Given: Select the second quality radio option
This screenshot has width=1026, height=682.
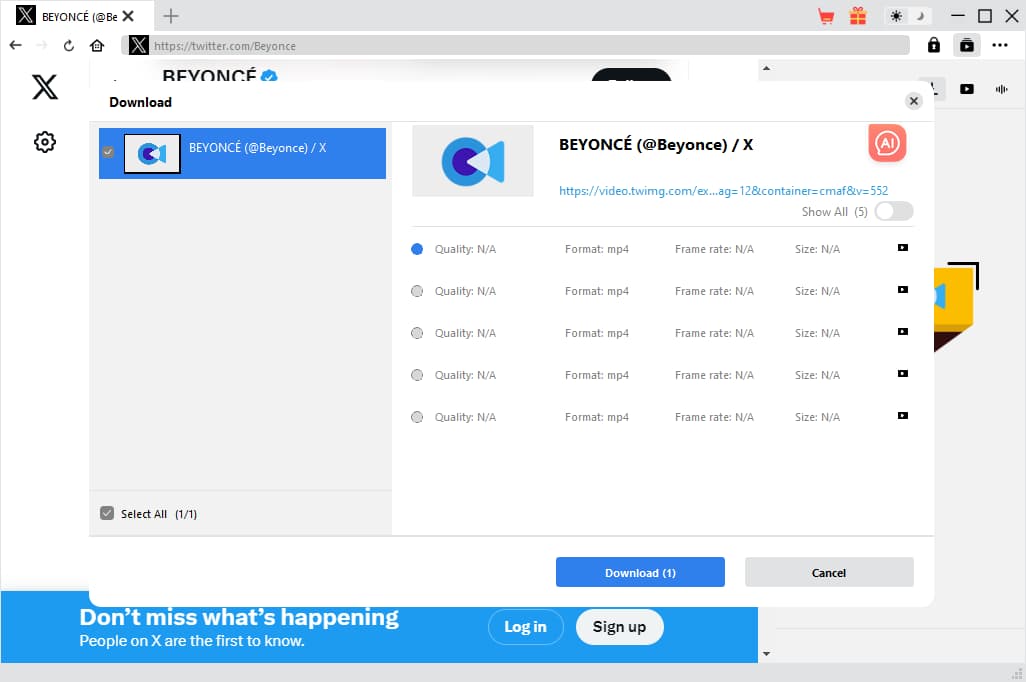Looking at the screenshot, I should click(417, 291).
